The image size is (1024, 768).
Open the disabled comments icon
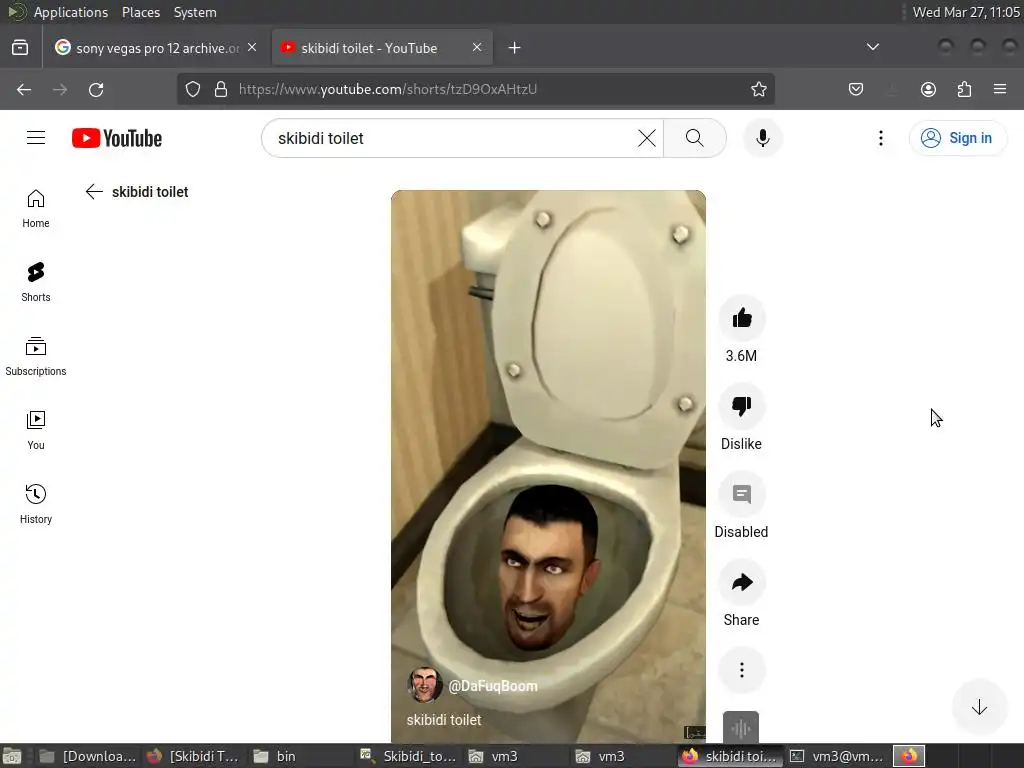(742, 494)
